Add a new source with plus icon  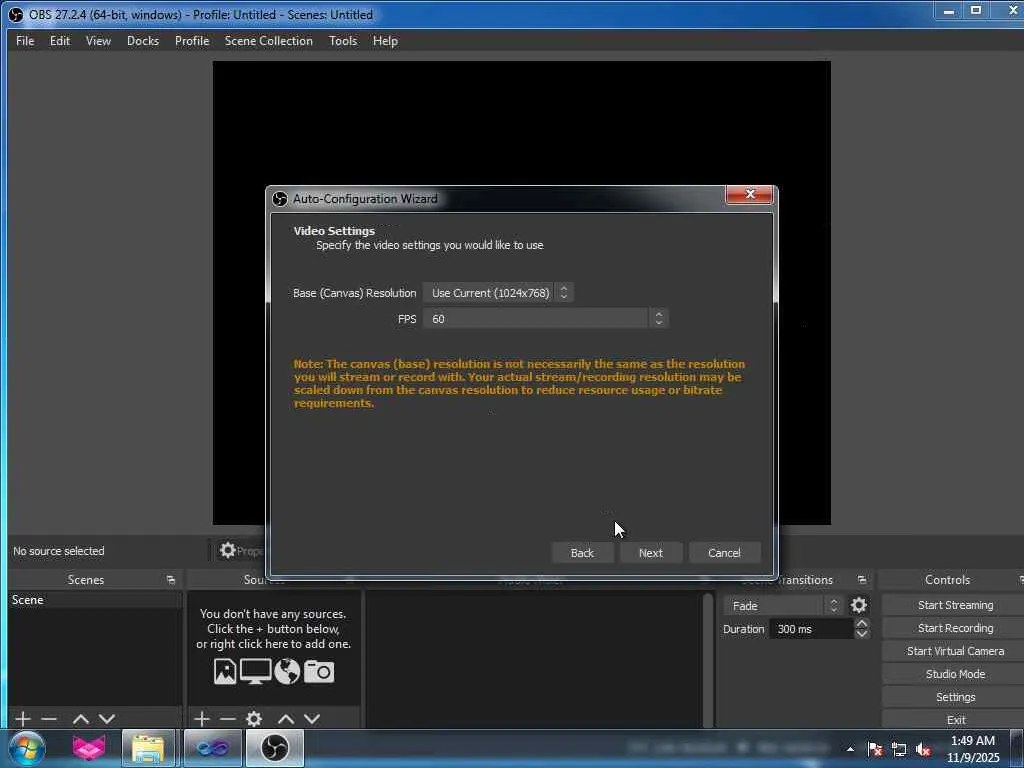[202, 719]
